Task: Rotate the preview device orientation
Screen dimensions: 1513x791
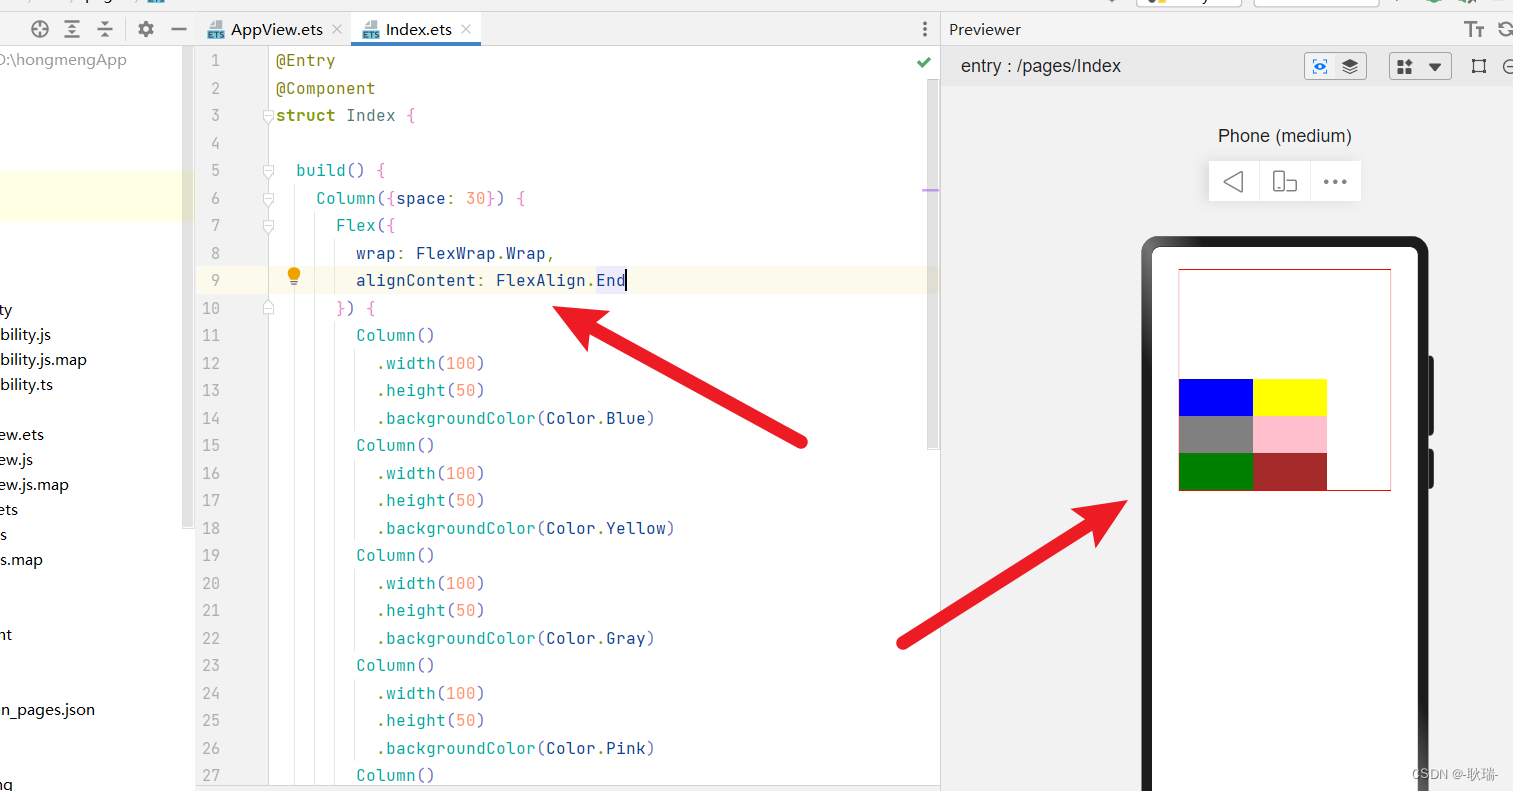Action: (x=1285, y=182)
